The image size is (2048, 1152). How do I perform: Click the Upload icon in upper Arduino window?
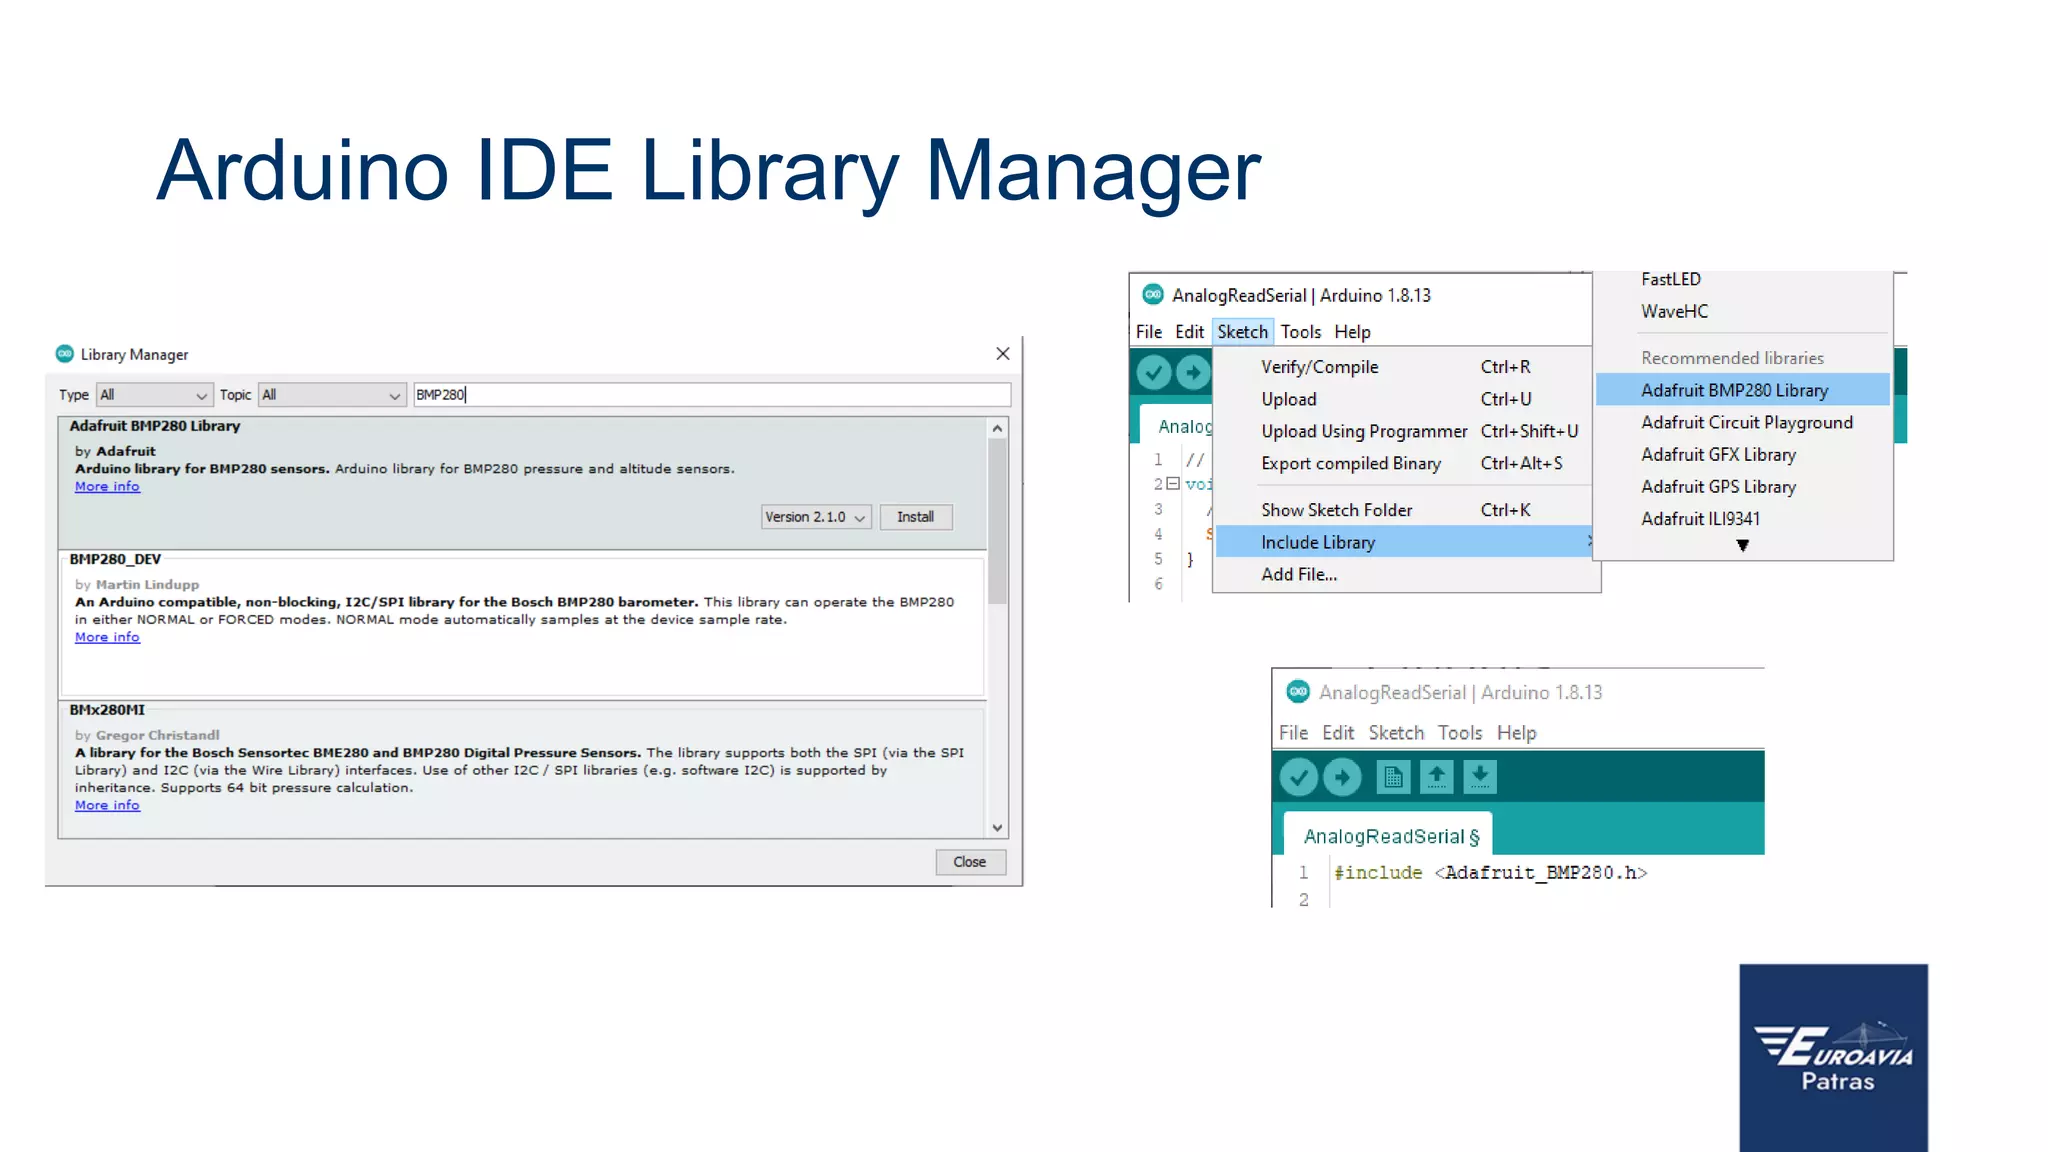[x=1192, y=373]
